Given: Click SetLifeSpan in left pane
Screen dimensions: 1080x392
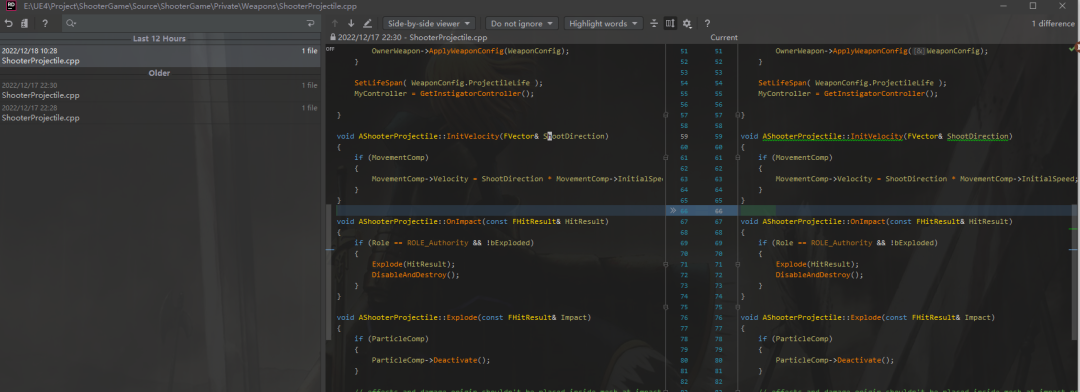Looking at the screenshot, I should 378,83.
